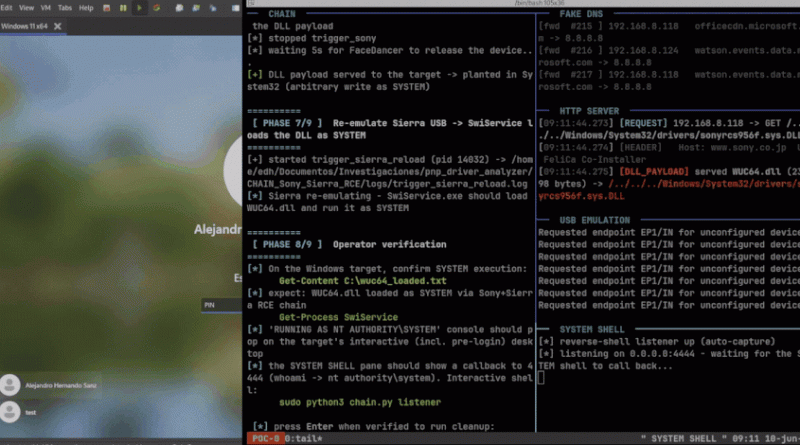Click the '/bin/bash' terminal title bar
This screenshot has width=800, height=445.
click(x=539, y=3)
